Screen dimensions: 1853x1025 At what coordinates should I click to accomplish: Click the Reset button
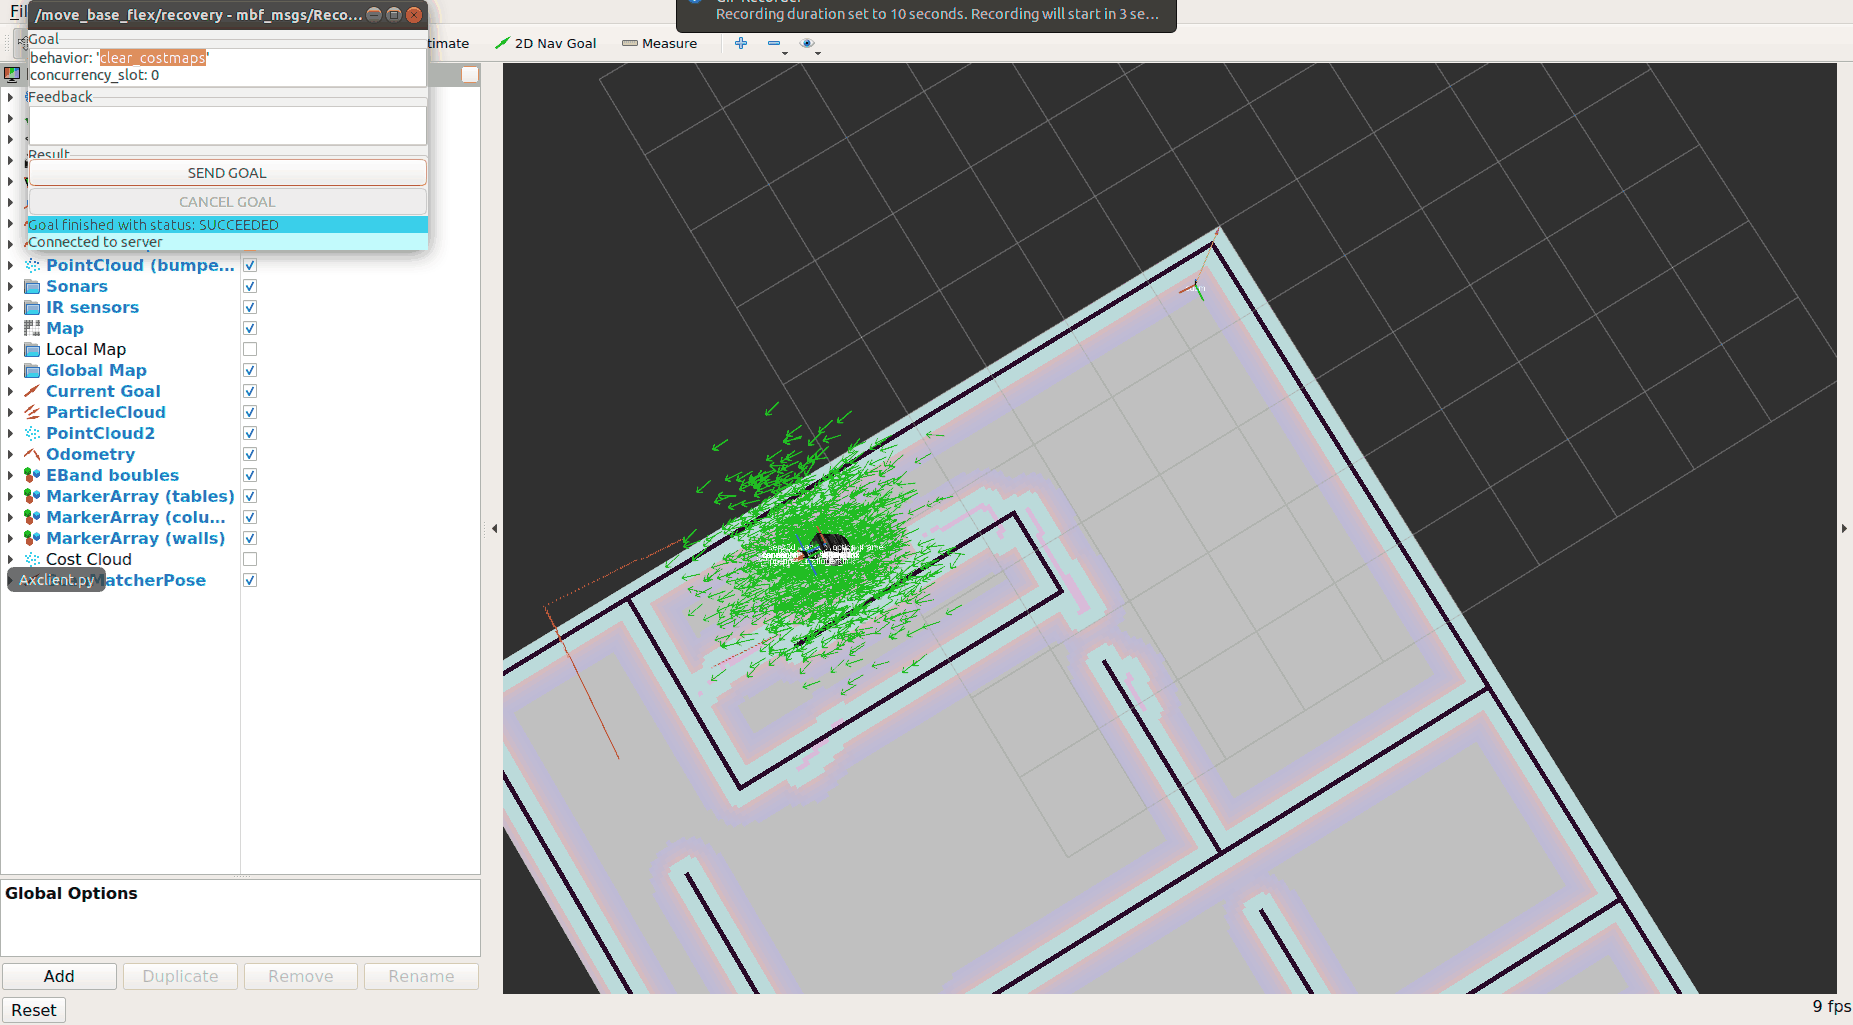click(33, 1010)
